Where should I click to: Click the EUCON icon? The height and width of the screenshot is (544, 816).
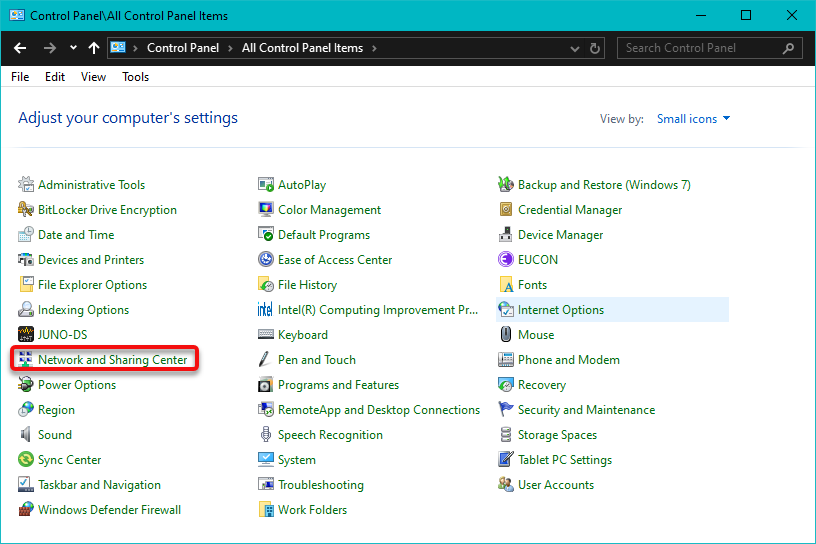[x=507, y=260]
